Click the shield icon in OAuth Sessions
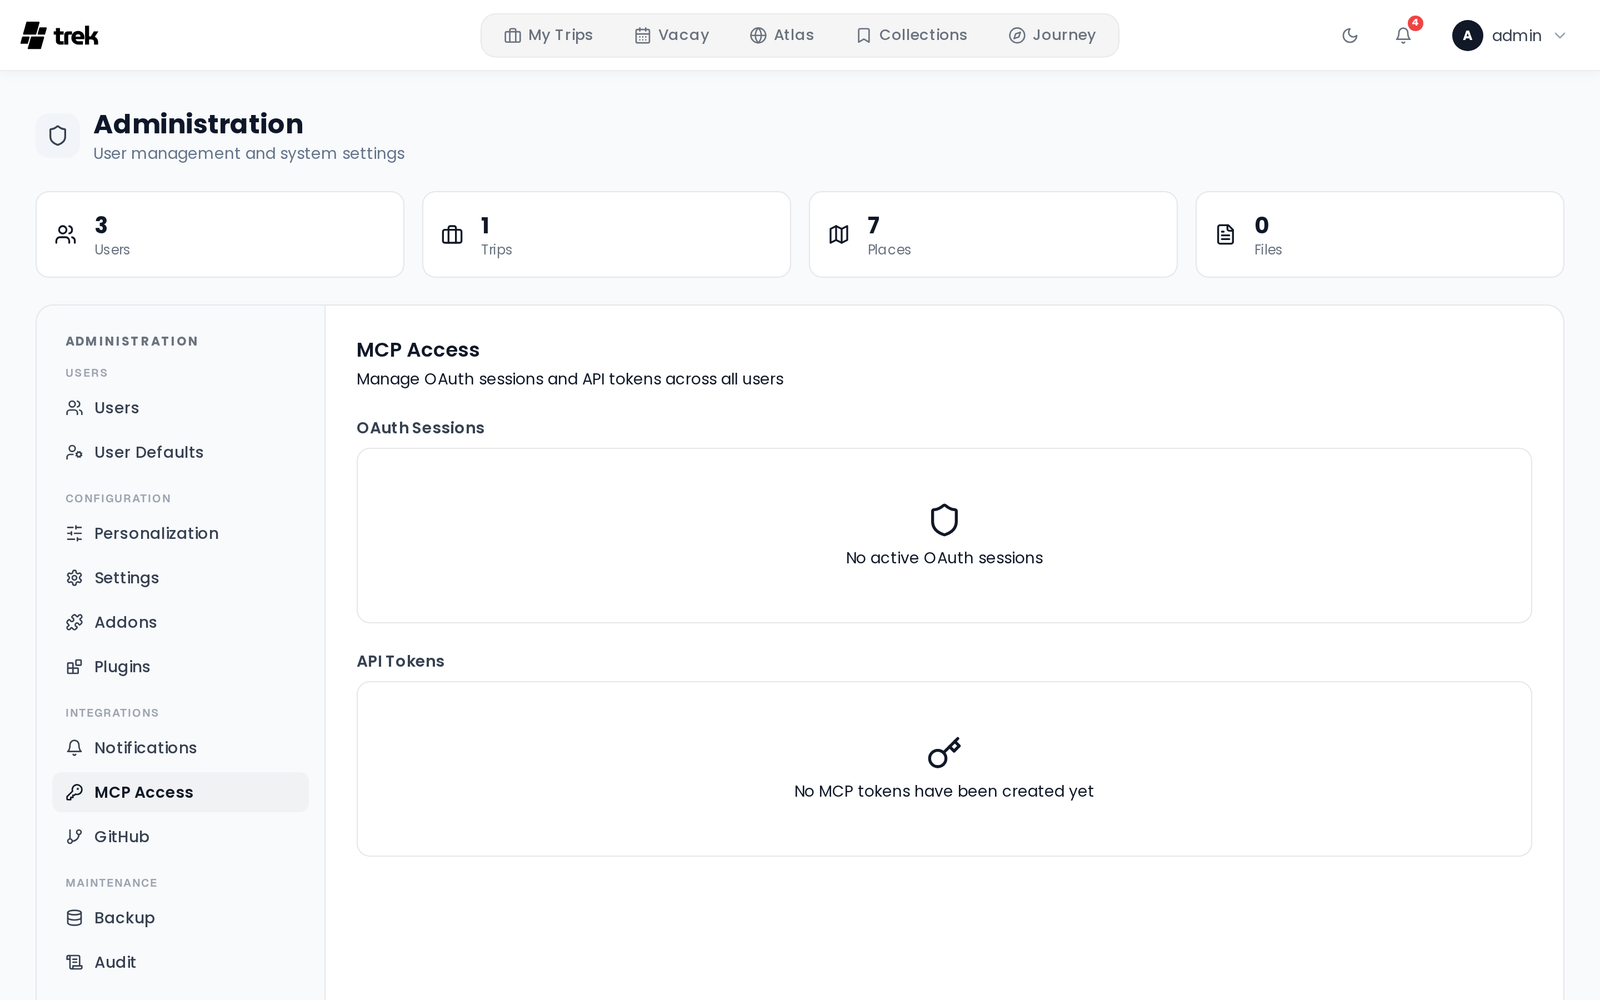This screenshot has width=1600, height=1000. (x=944, y=520)
